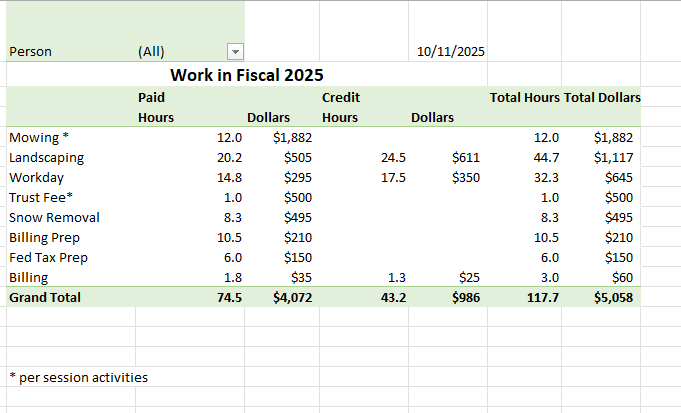This screenshot has width=681, height=413.
Task: Click the per session activities footnote
Action: 78,377
